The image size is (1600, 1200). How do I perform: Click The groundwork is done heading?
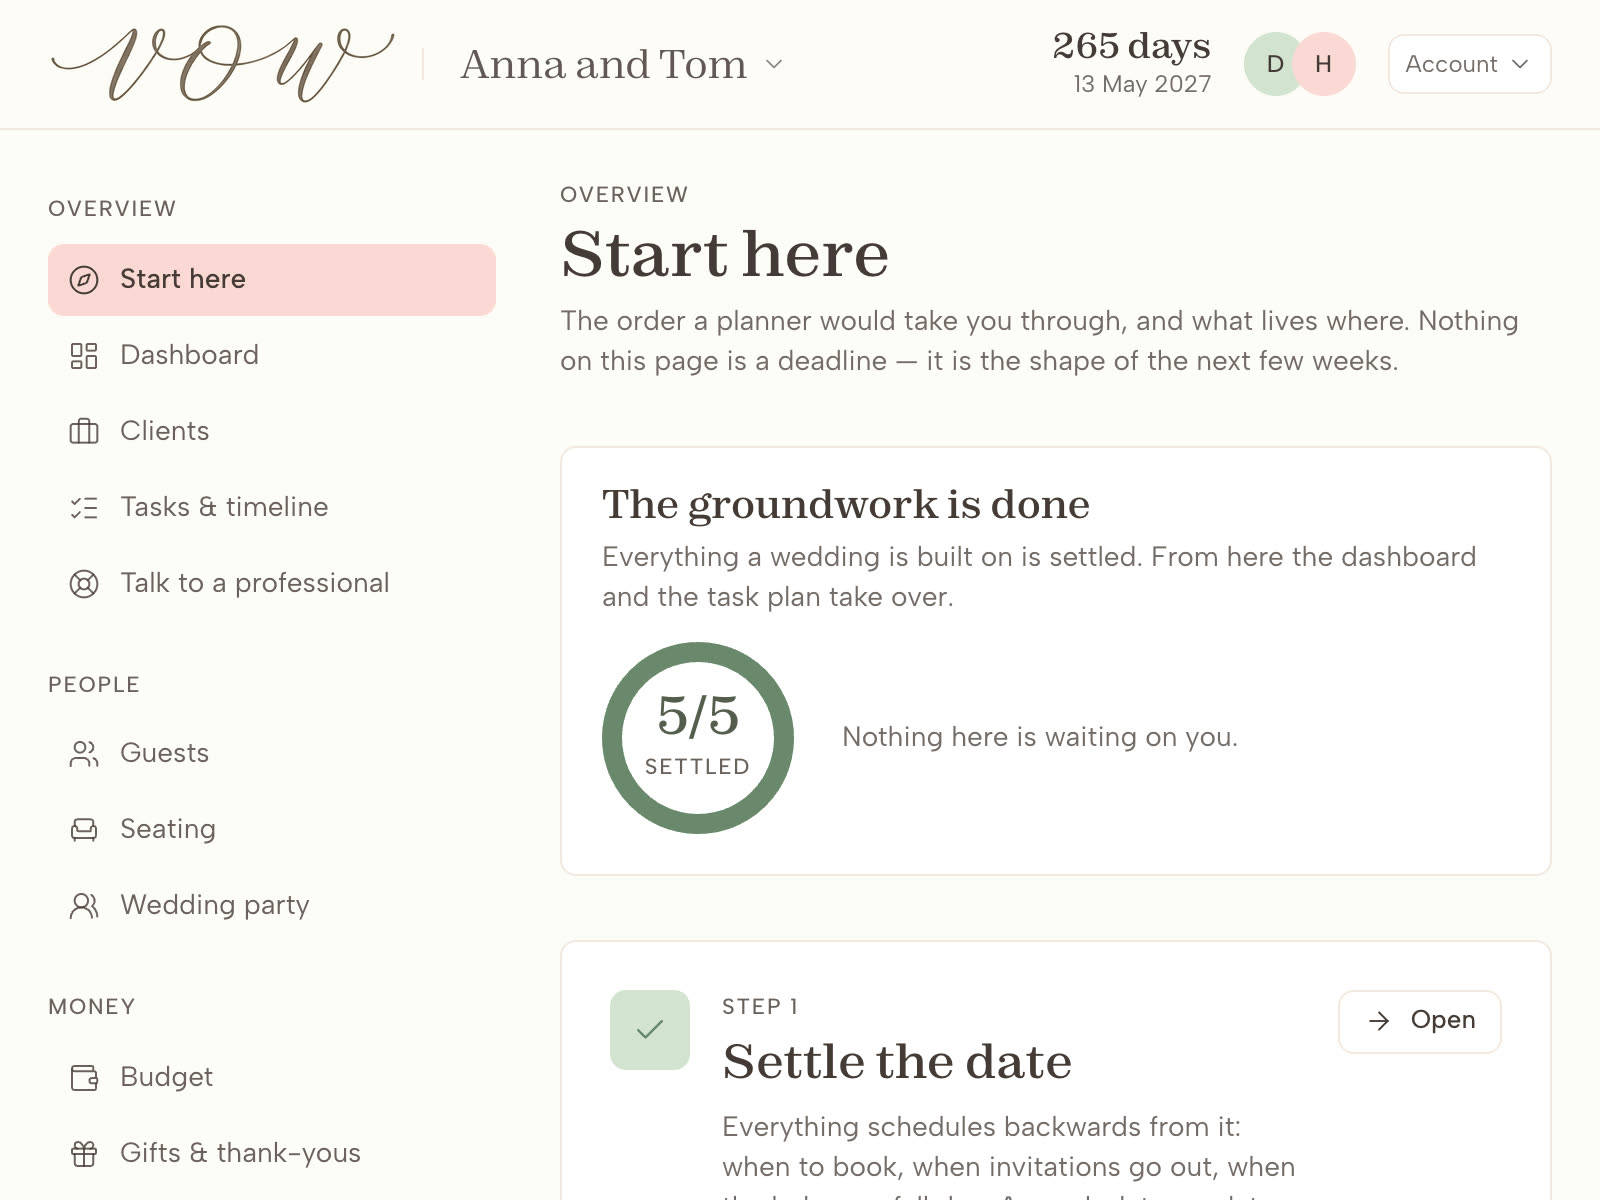click(846, 505)
